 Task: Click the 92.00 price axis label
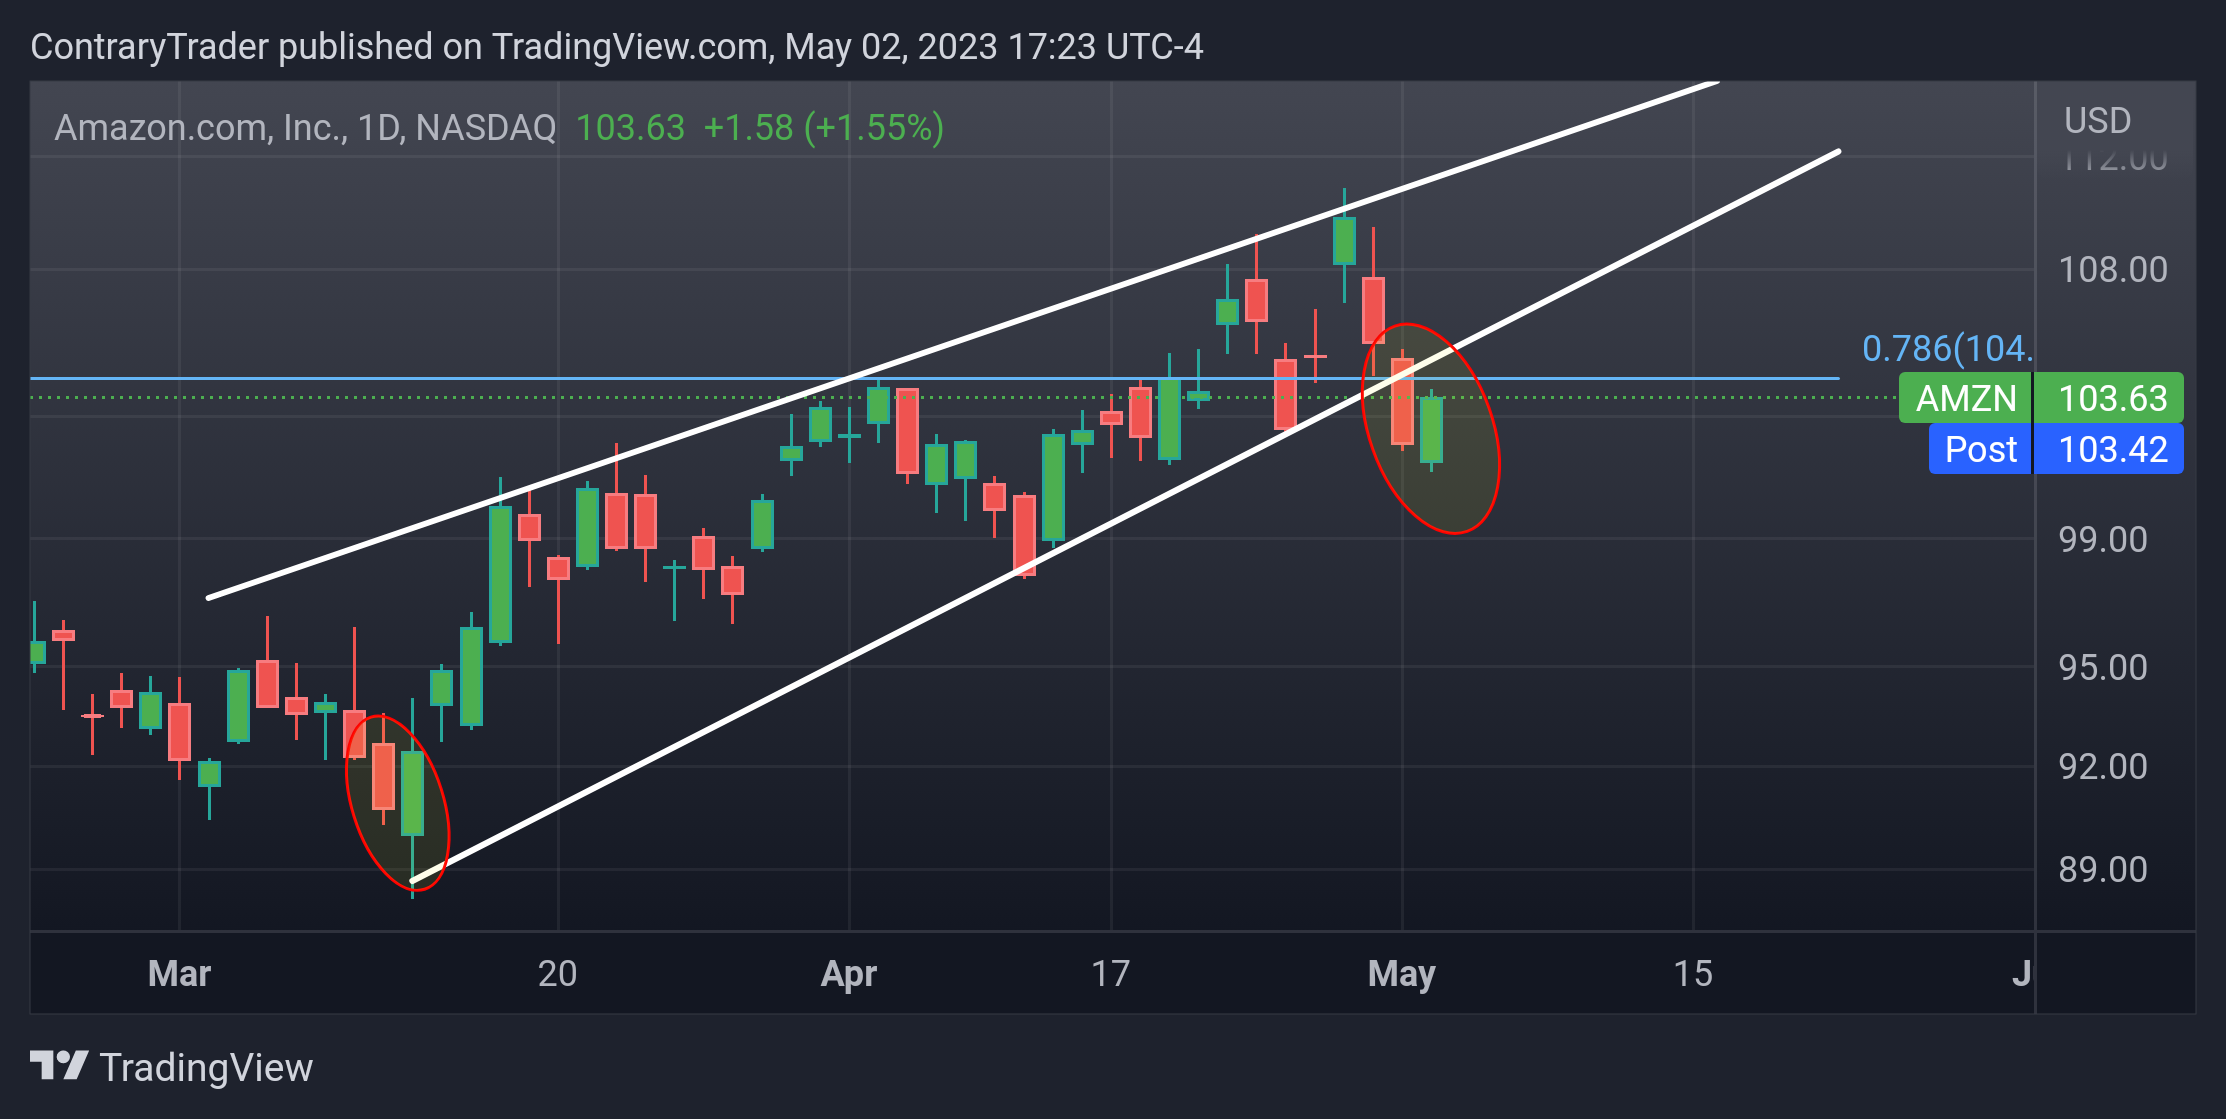(2102, 766)
